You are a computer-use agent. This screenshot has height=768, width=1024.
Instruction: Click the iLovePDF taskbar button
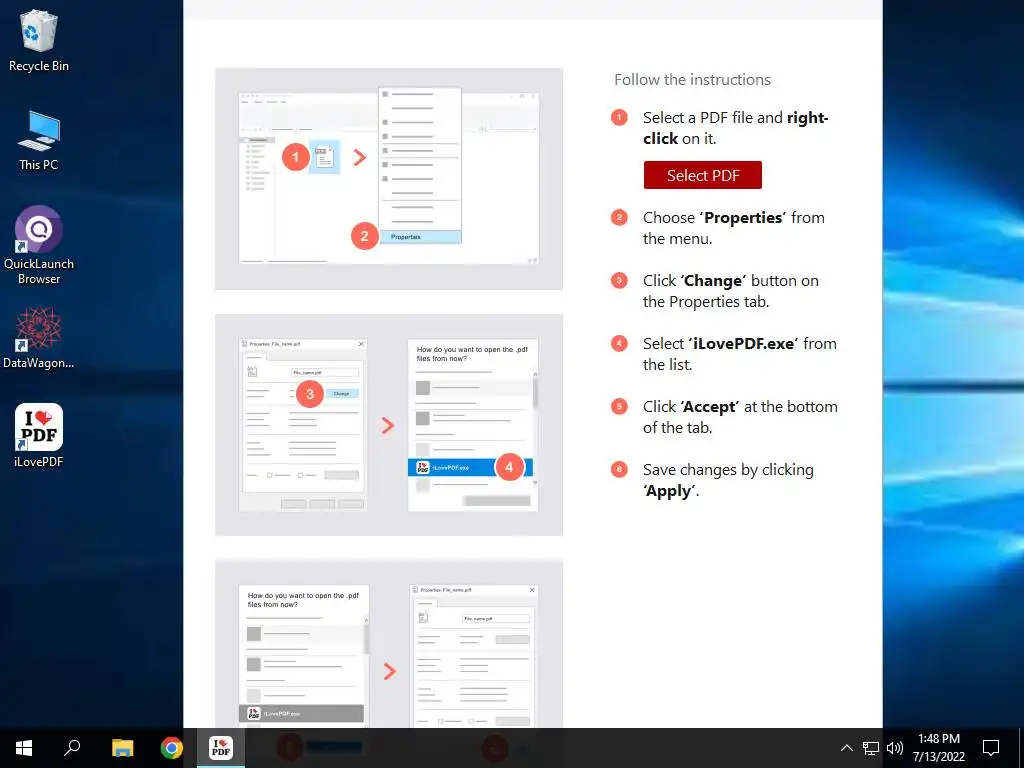221,748
